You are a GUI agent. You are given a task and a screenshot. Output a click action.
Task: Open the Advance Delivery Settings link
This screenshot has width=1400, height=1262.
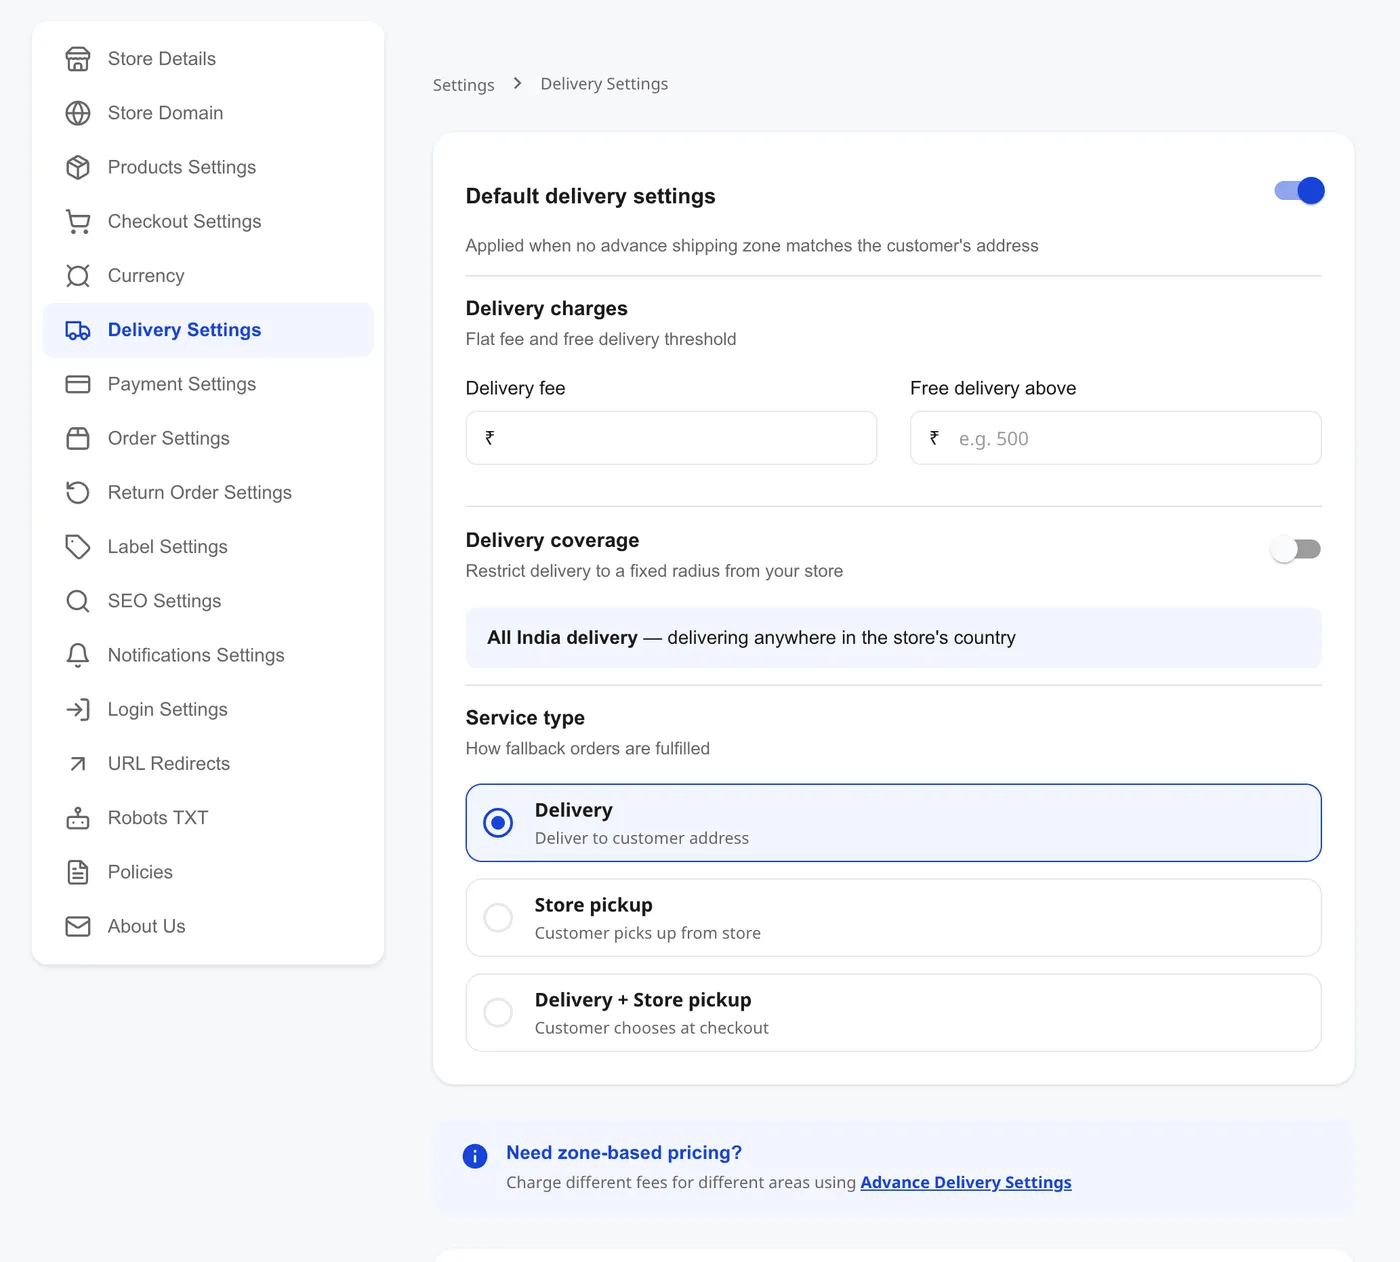966,1182
